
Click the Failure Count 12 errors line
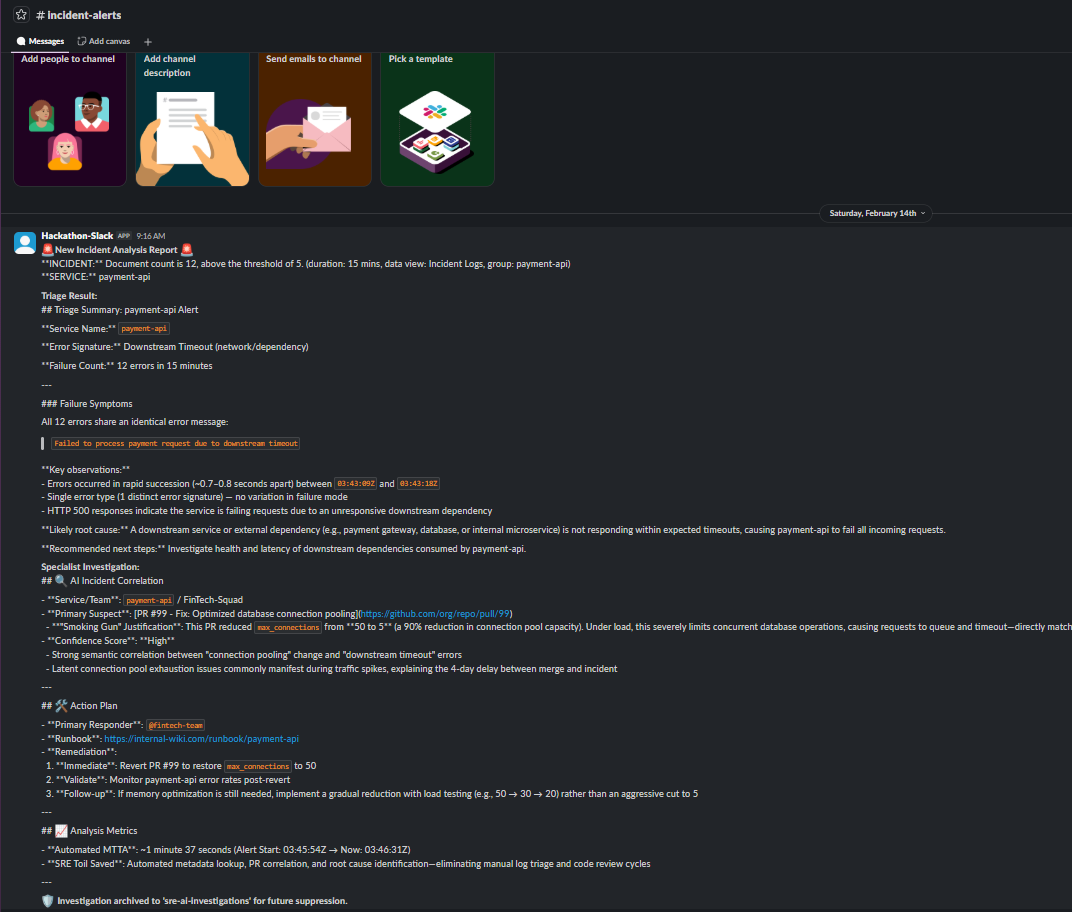click(x=126, y=366)
